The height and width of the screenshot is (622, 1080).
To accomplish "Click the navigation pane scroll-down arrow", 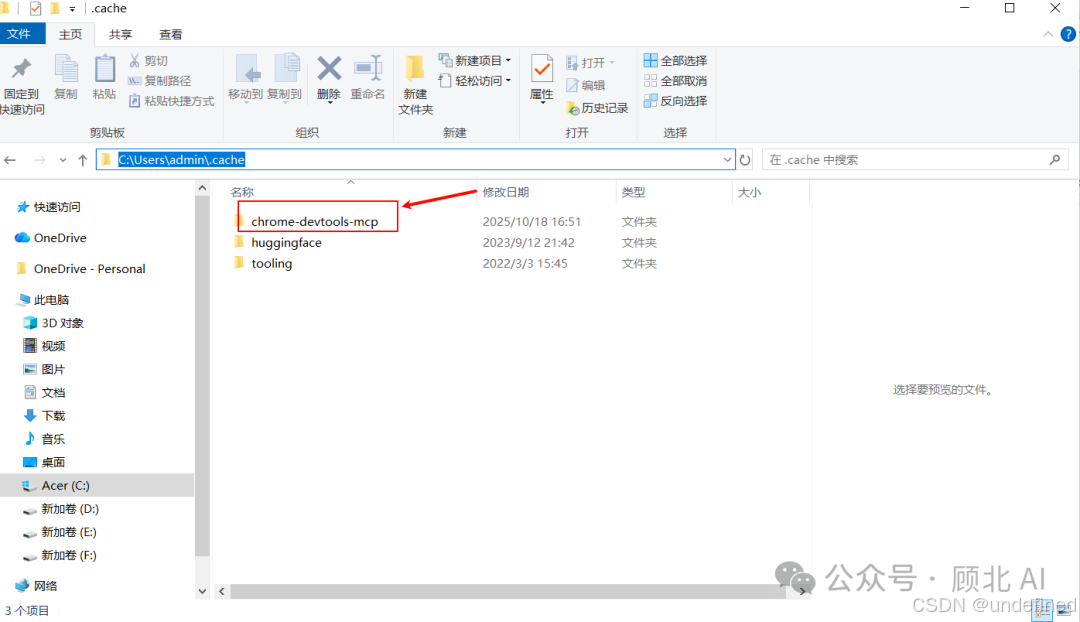I will click(202, 591).
